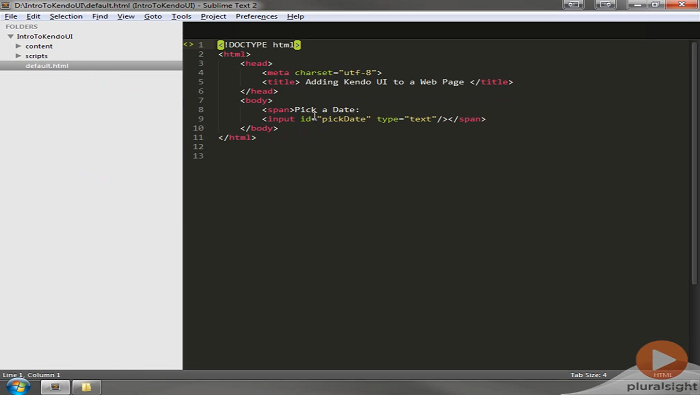Open the Preferences menu
The height and width of the screenshot is (395, 700).
point(256,17)
